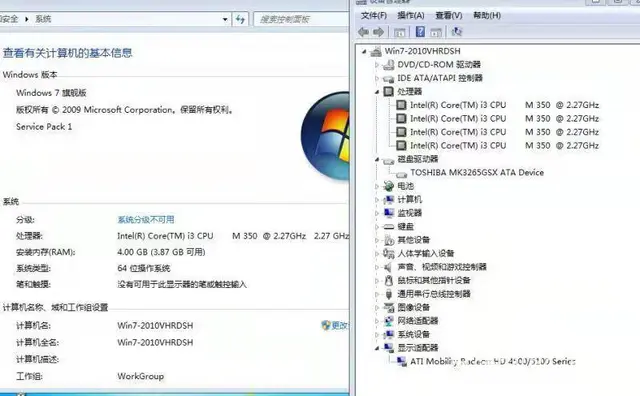Viewport: 640px width, 396px height.
Task: Click the 显示适配器 category icon
Action: pyautogui.click(x=389, y=348)
